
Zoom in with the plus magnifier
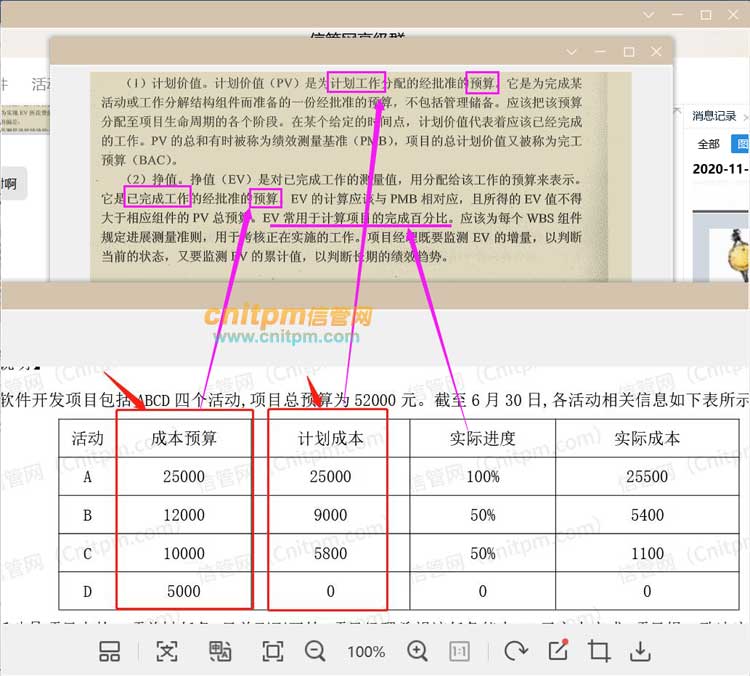click(418, 651)
